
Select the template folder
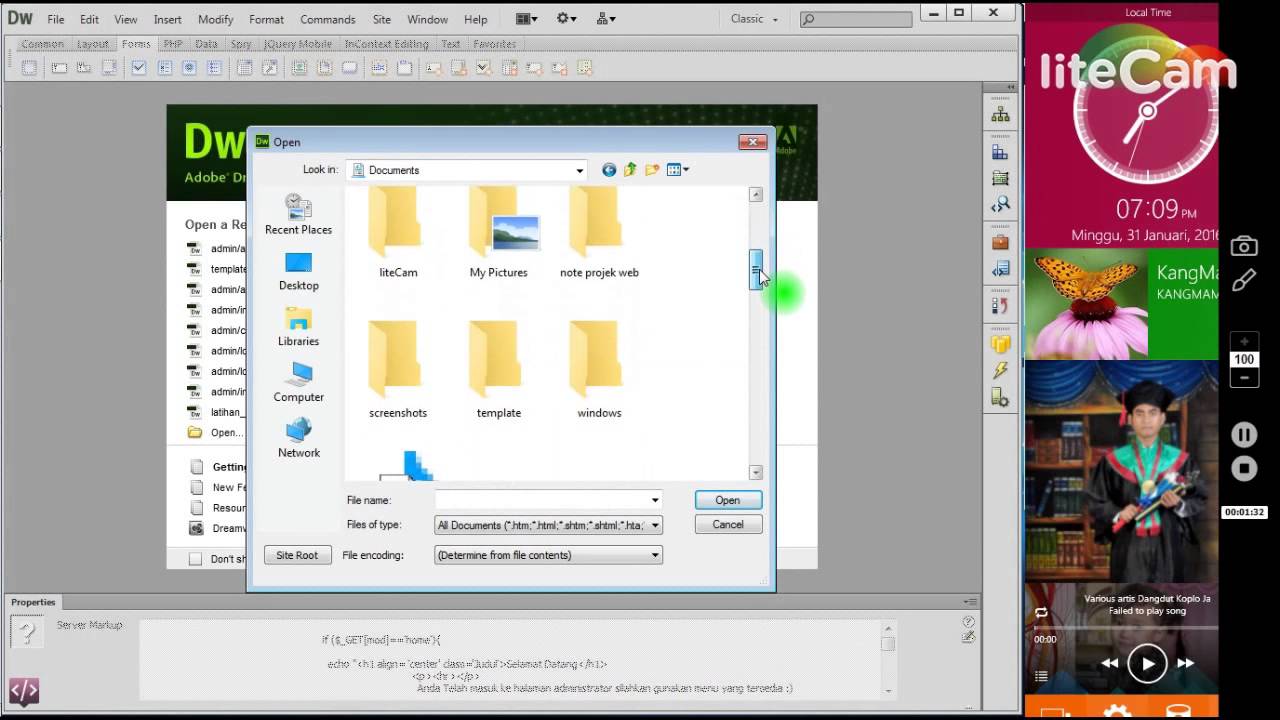(499, 370)
